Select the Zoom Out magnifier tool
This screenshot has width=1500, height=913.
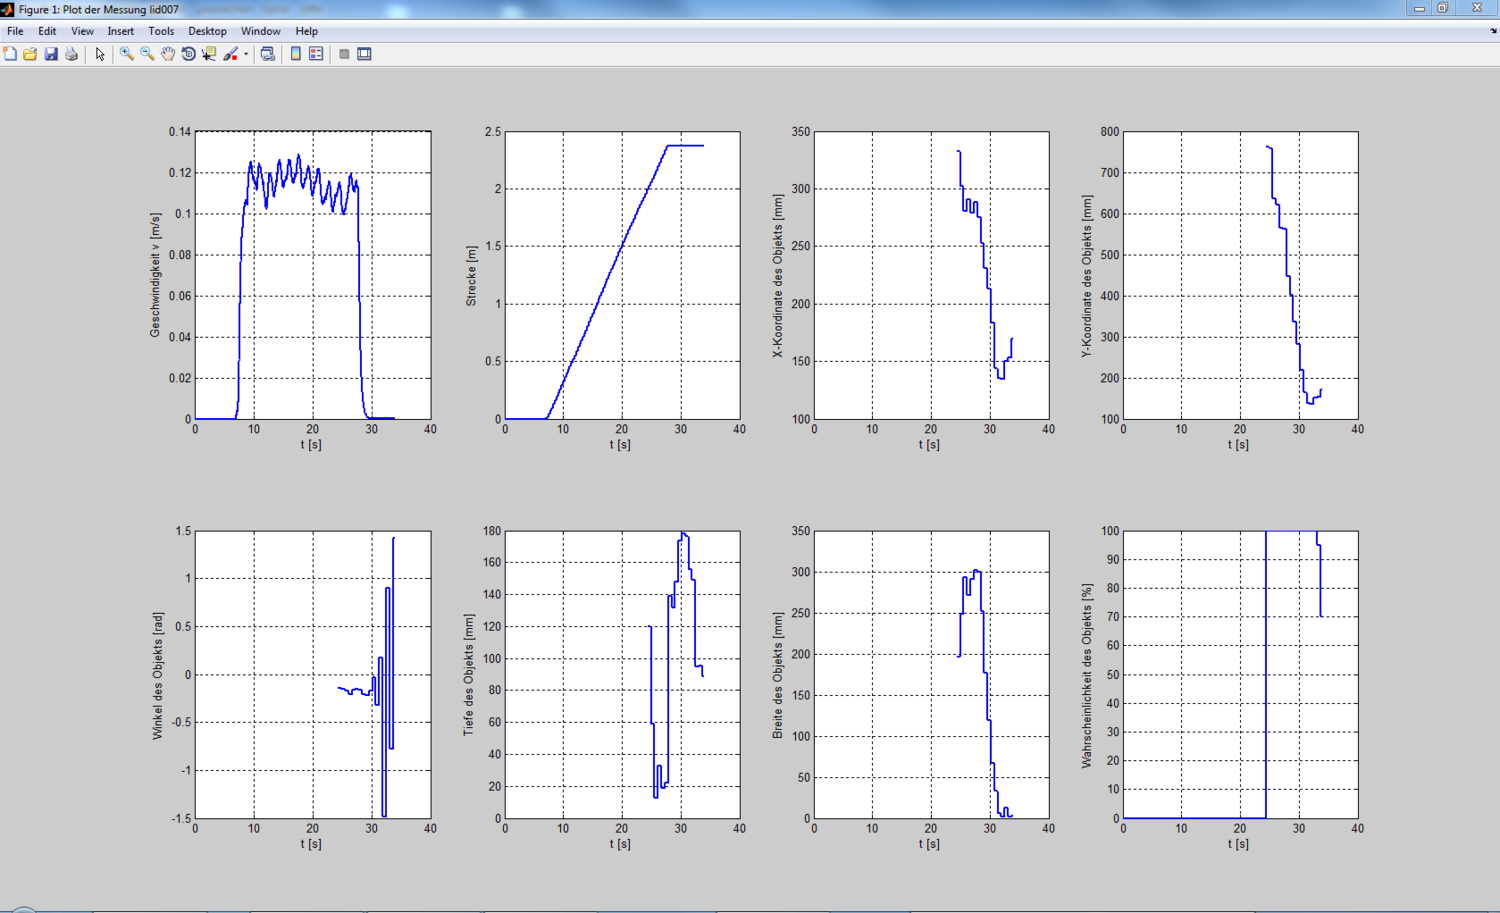(147, 54)
